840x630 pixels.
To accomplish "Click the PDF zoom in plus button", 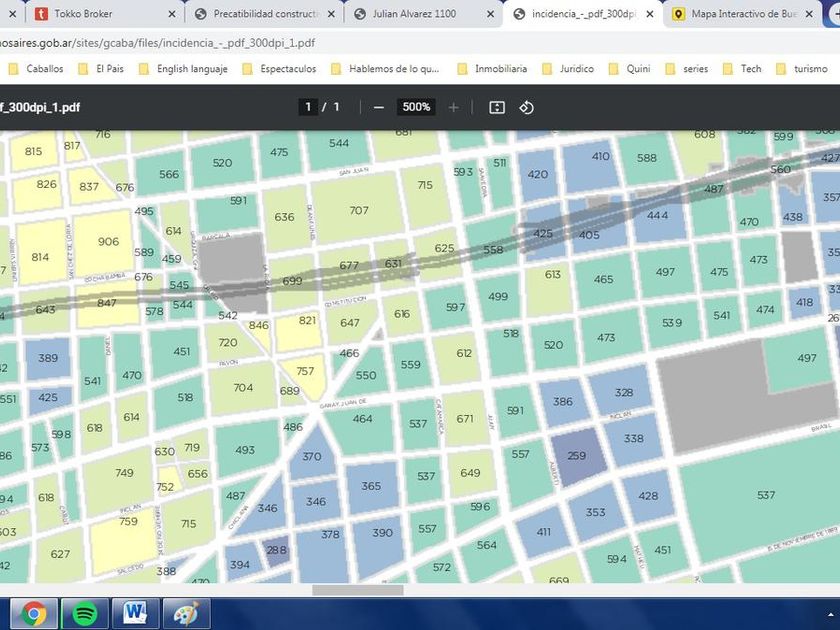I will (x=454, y=107).
